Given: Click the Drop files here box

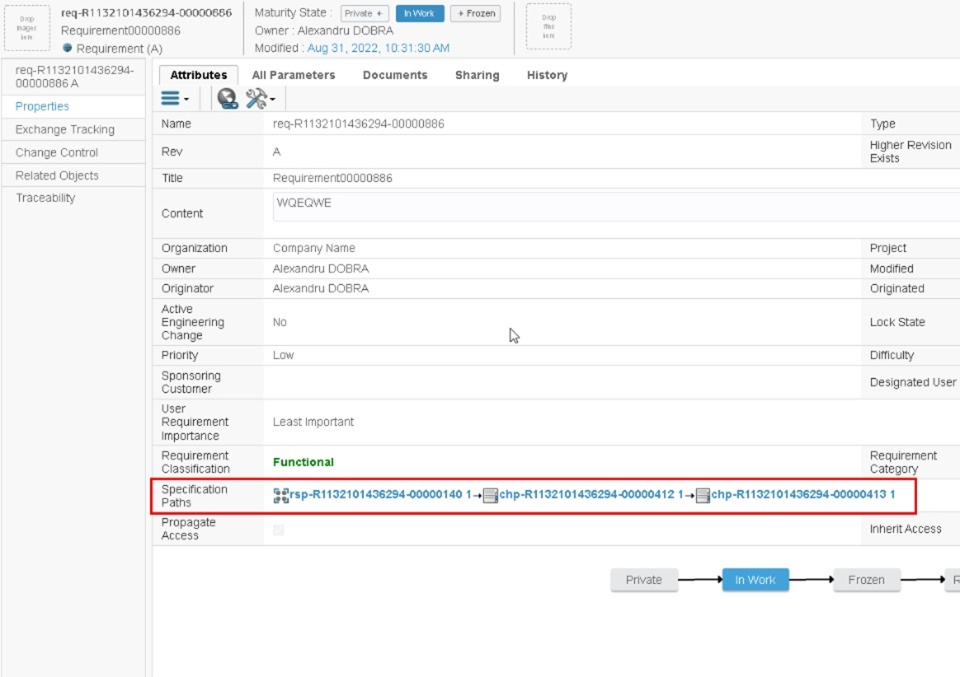Looking at the screenshot, I should [x=549, y=25].
